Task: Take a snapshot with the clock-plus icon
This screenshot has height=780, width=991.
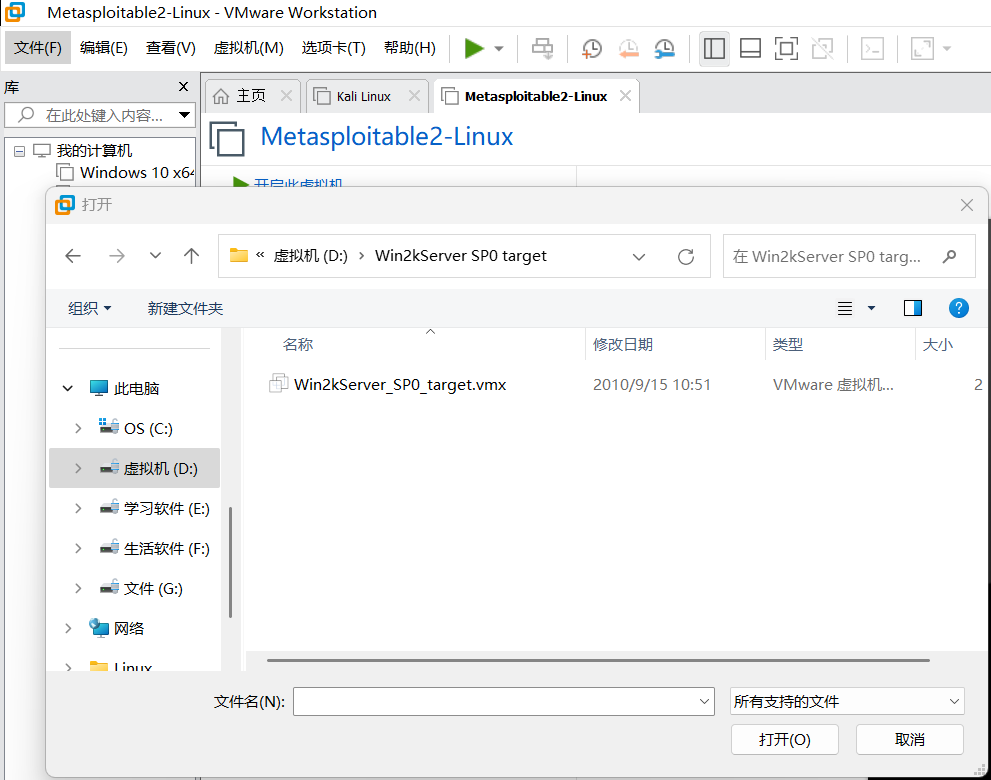Action: tap(592, 49)
